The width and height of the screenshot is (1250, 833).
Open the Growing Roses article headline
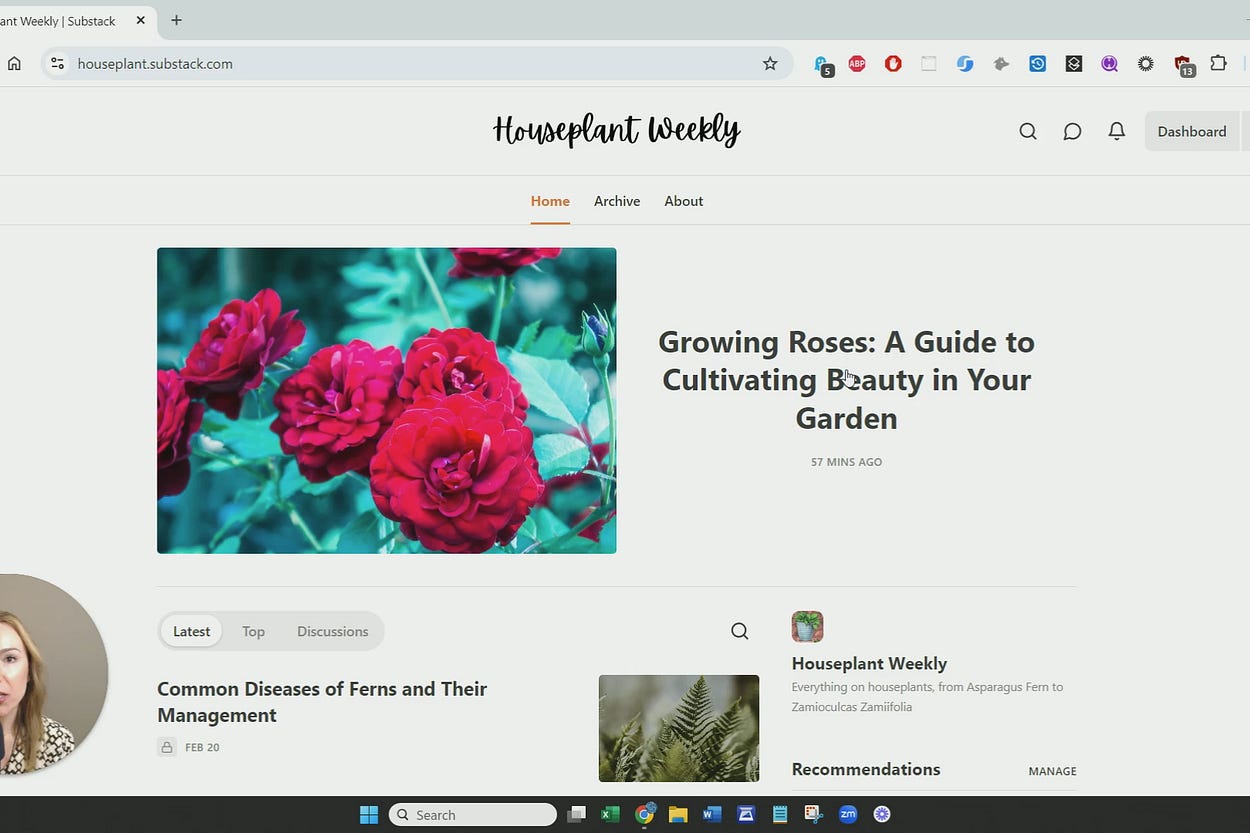pos(846,379)
